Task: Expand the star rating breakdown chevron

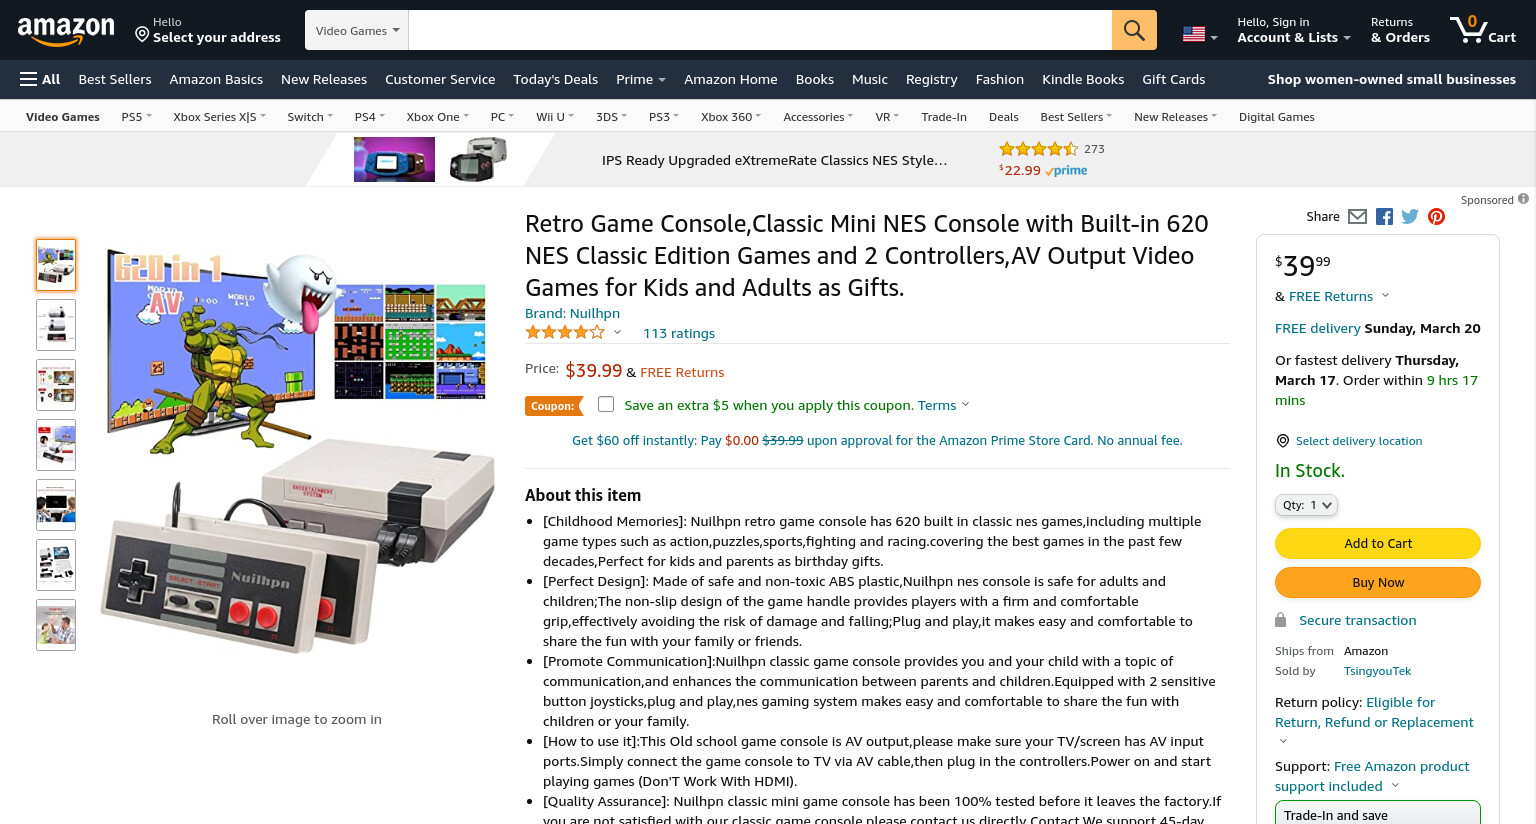Action: 617,332
